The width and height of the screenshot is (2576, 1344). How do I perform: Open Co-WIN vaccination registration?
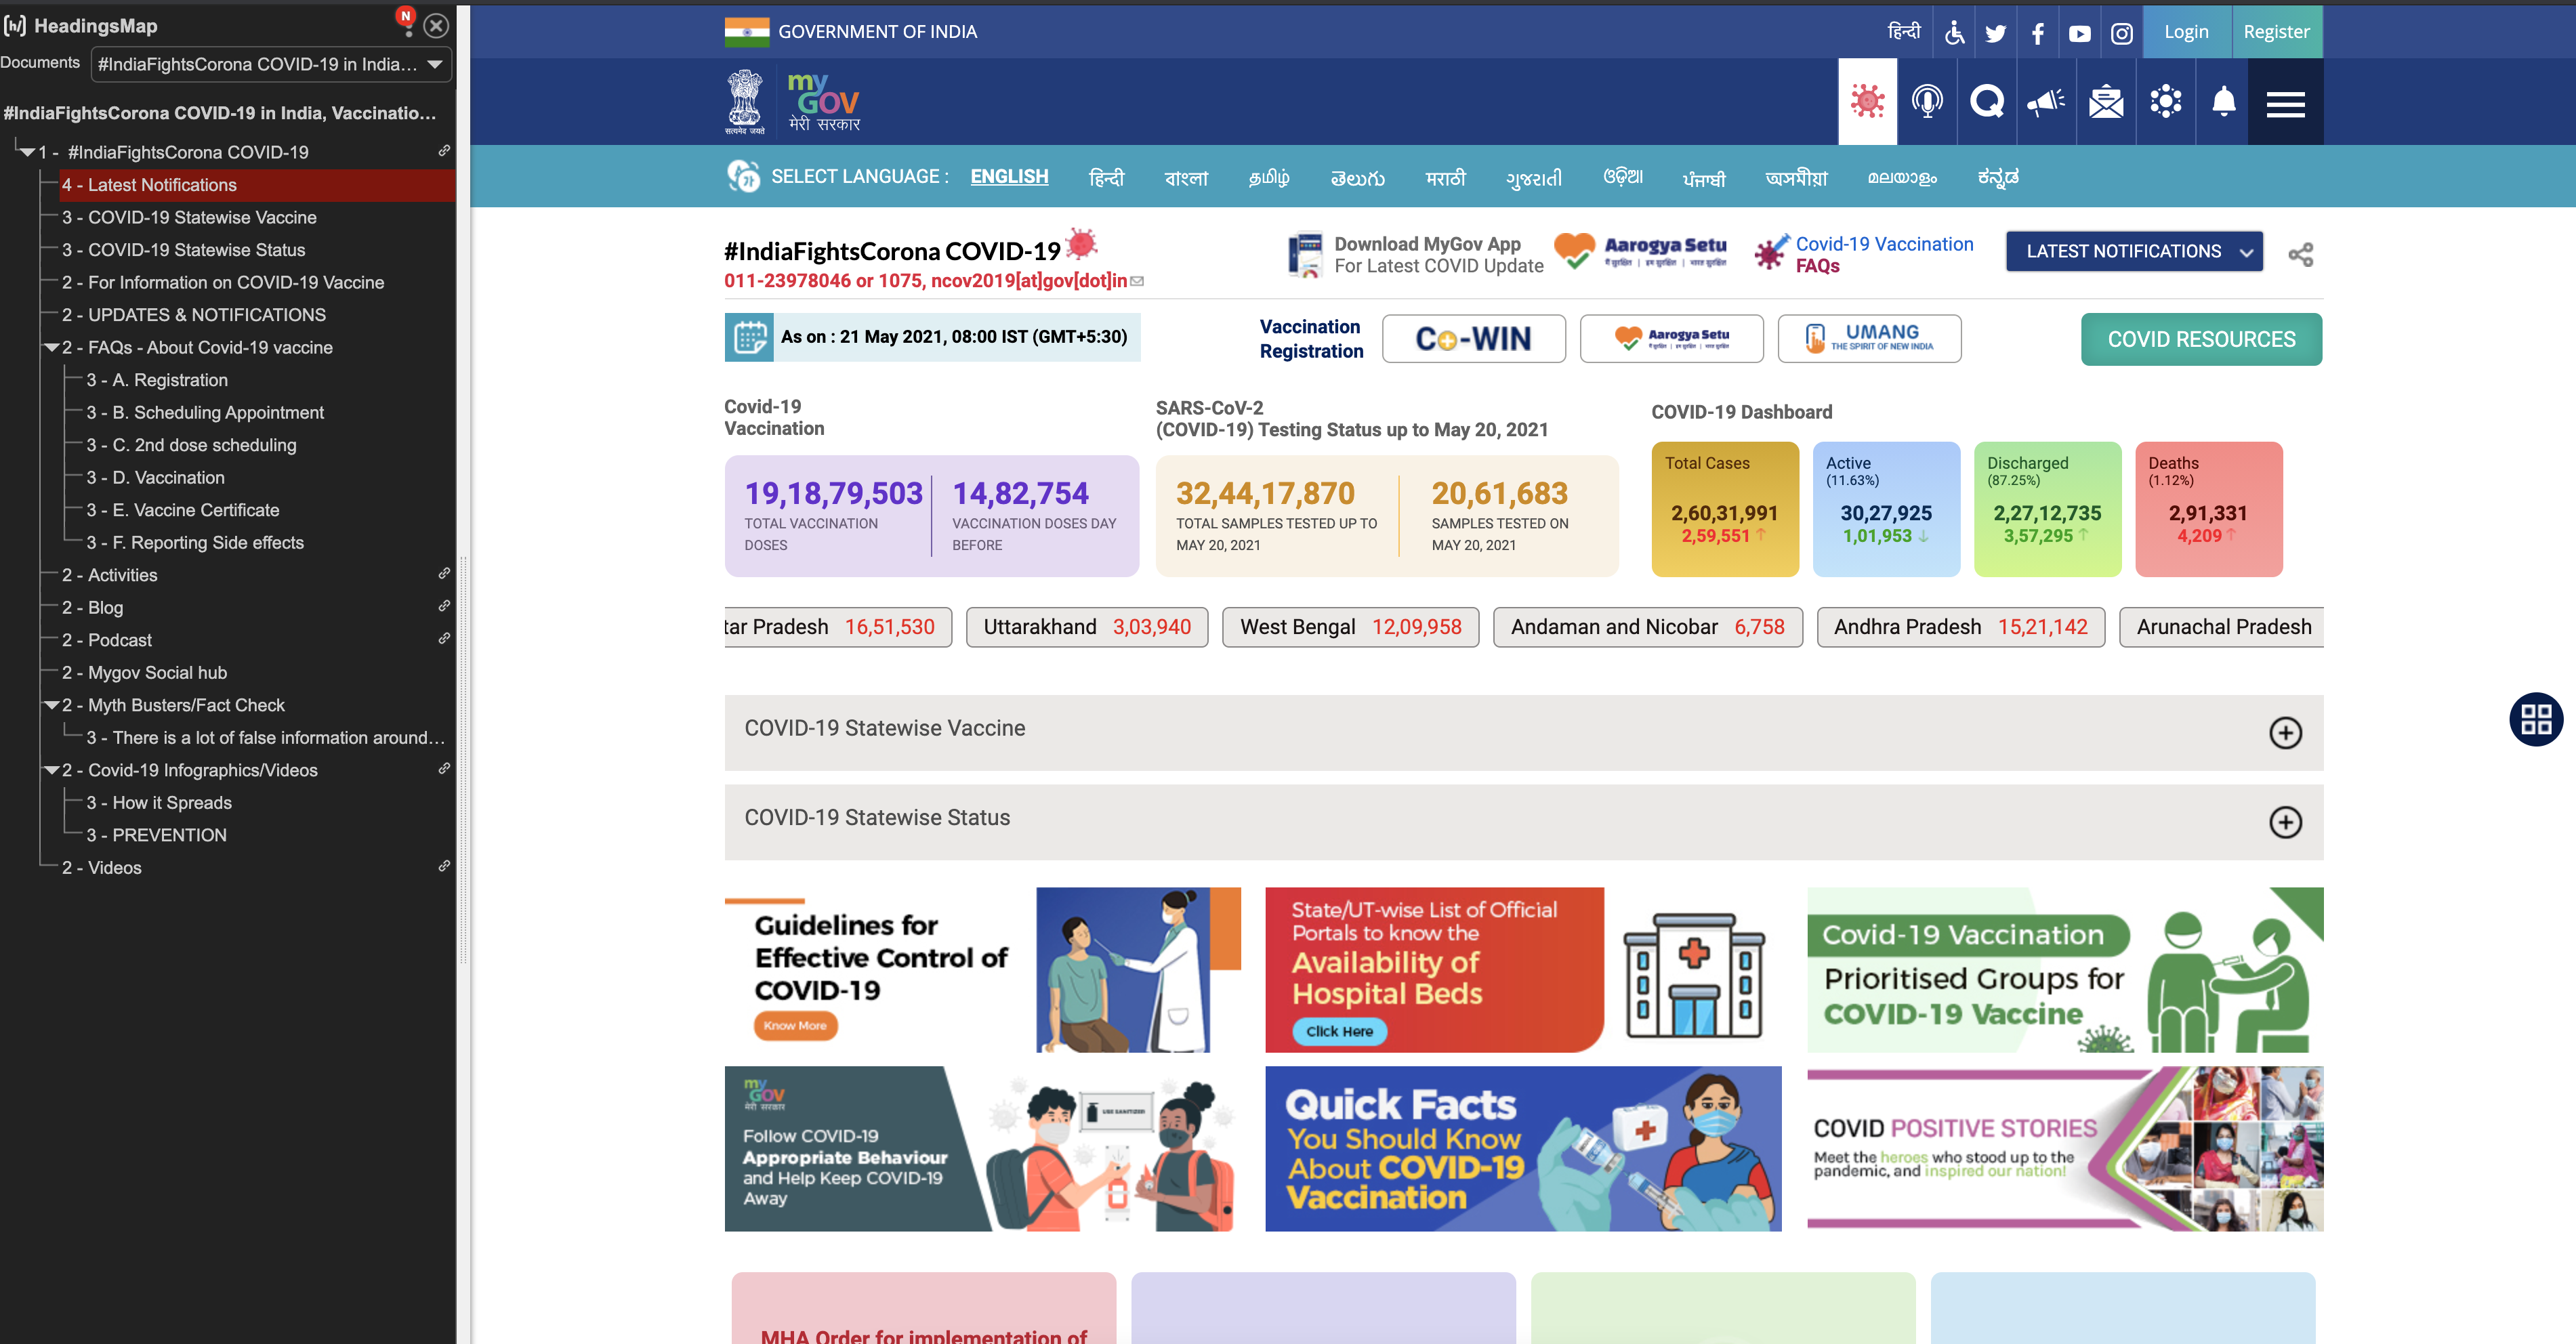1473,339
